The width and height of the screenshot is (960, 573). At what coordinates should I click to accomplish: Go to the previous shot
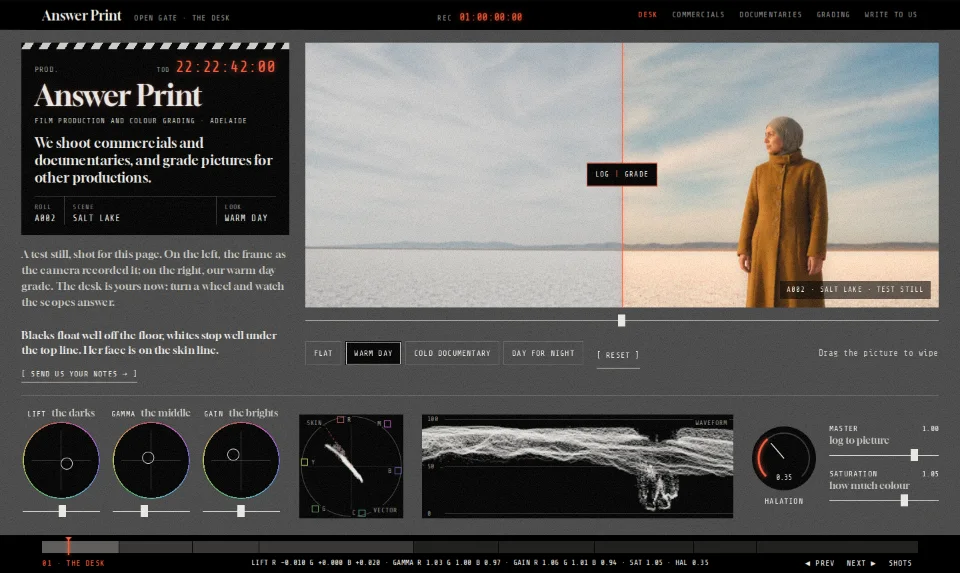pos(820,563)
